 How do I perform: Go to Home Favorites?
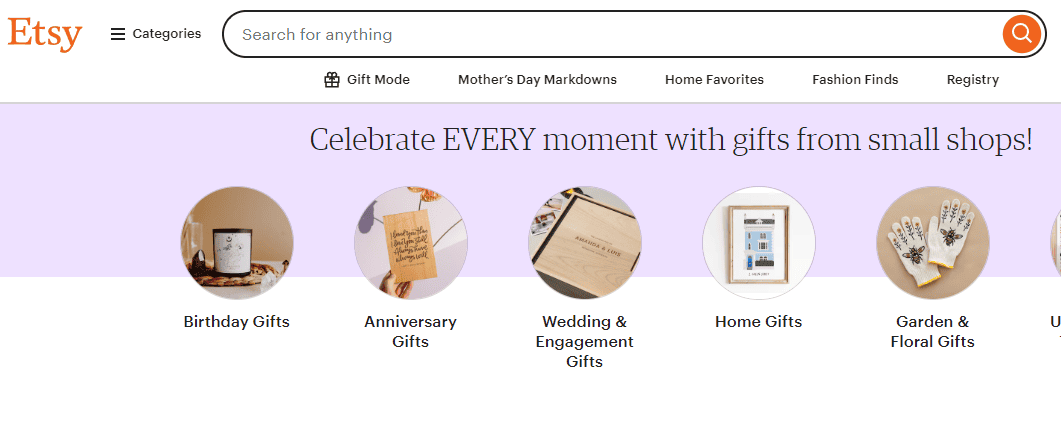[714, 80]
